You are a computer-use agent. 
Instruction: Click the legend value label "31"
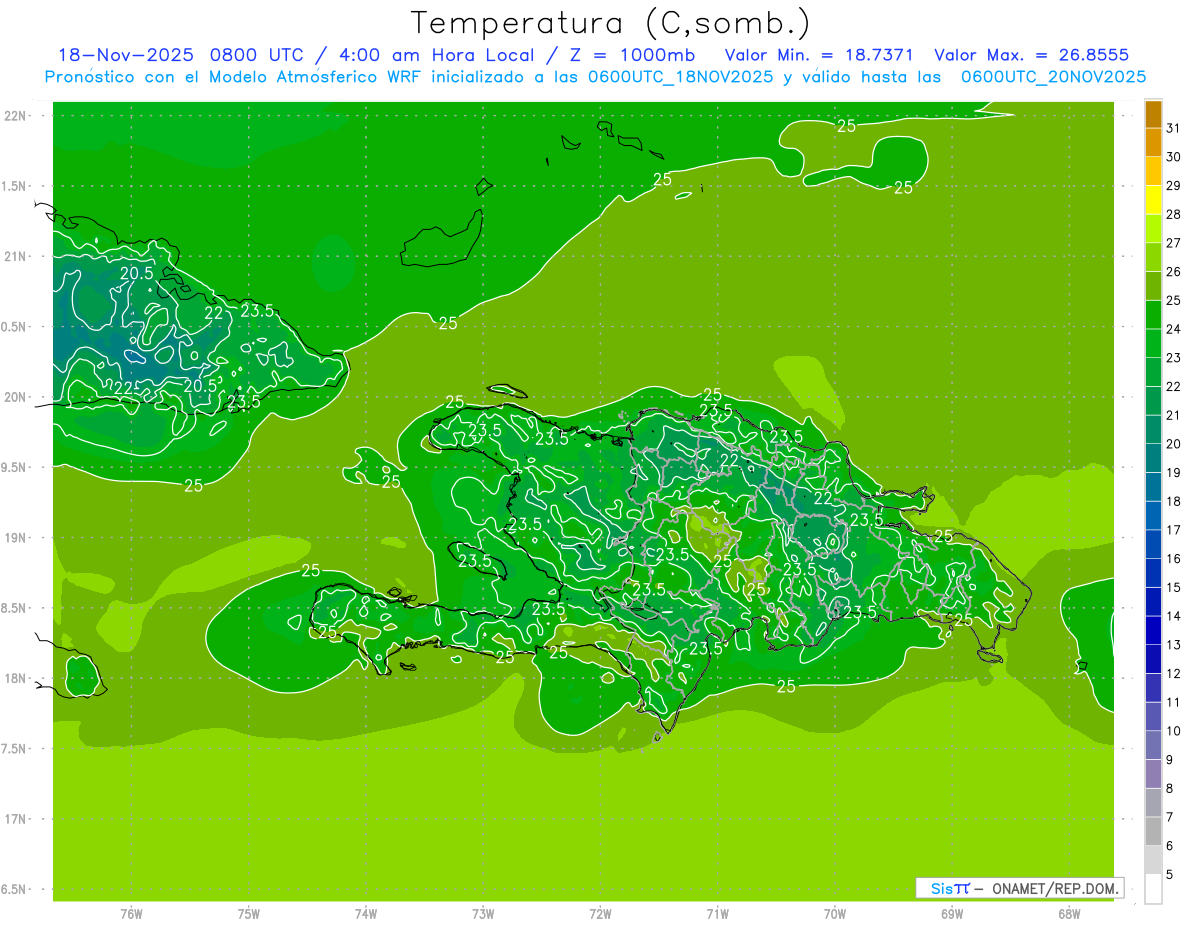1173,128
